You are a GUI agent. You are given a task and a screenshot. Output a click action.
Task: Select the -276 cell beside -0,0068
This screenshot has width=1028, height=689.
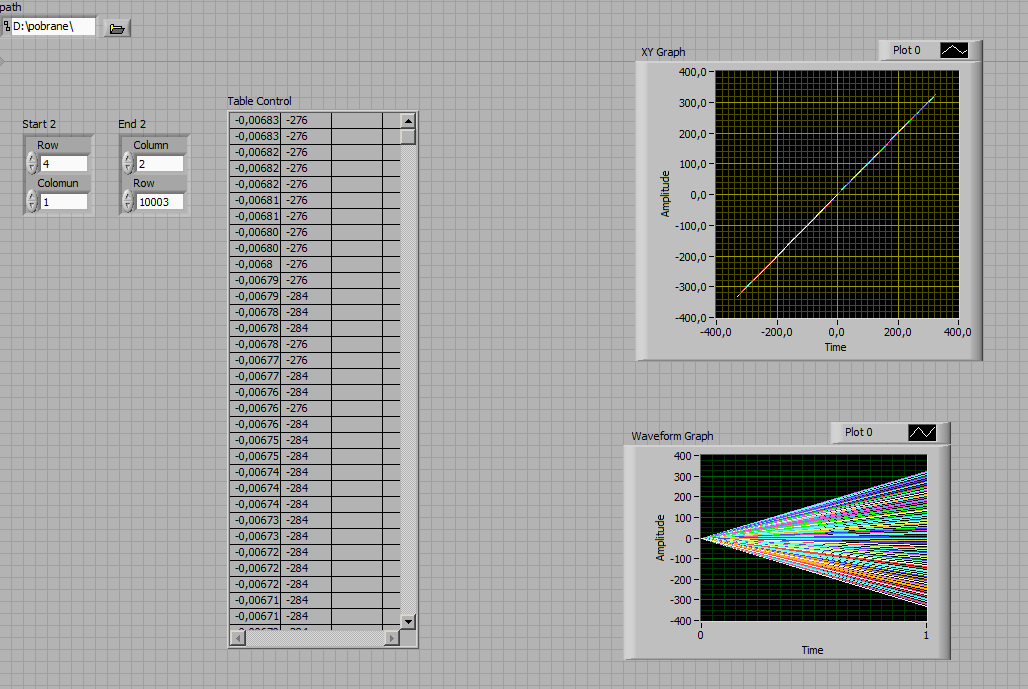point(306,264)
